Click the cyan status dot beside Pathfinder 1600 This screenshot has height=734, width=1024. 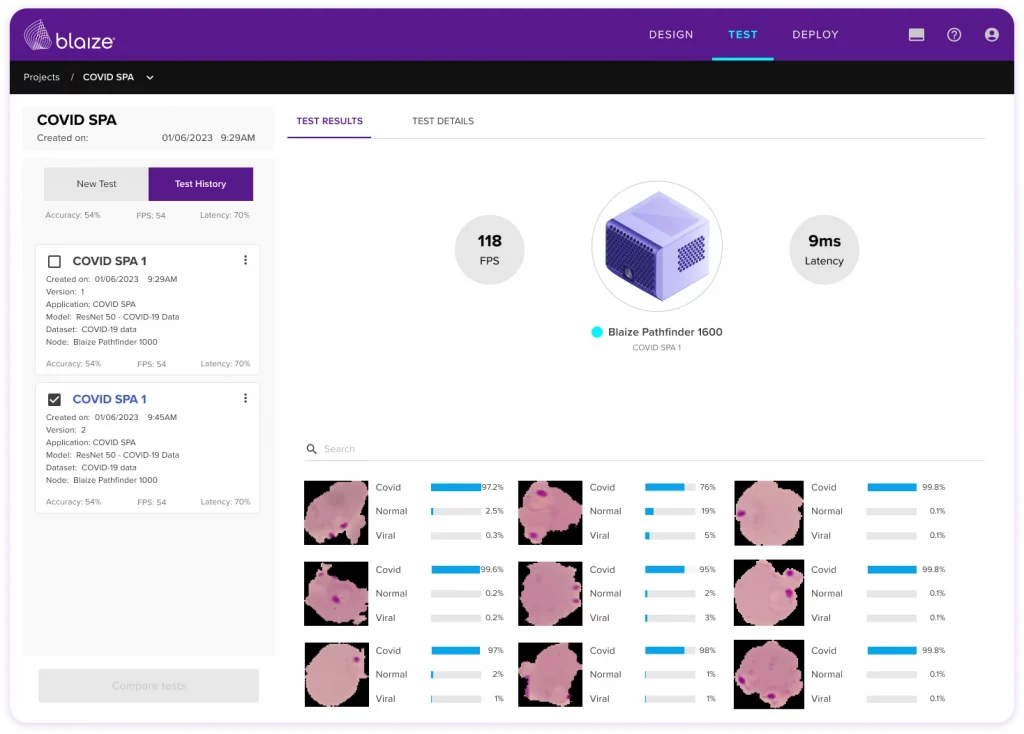pyautogui.click(x=597, y=332)
